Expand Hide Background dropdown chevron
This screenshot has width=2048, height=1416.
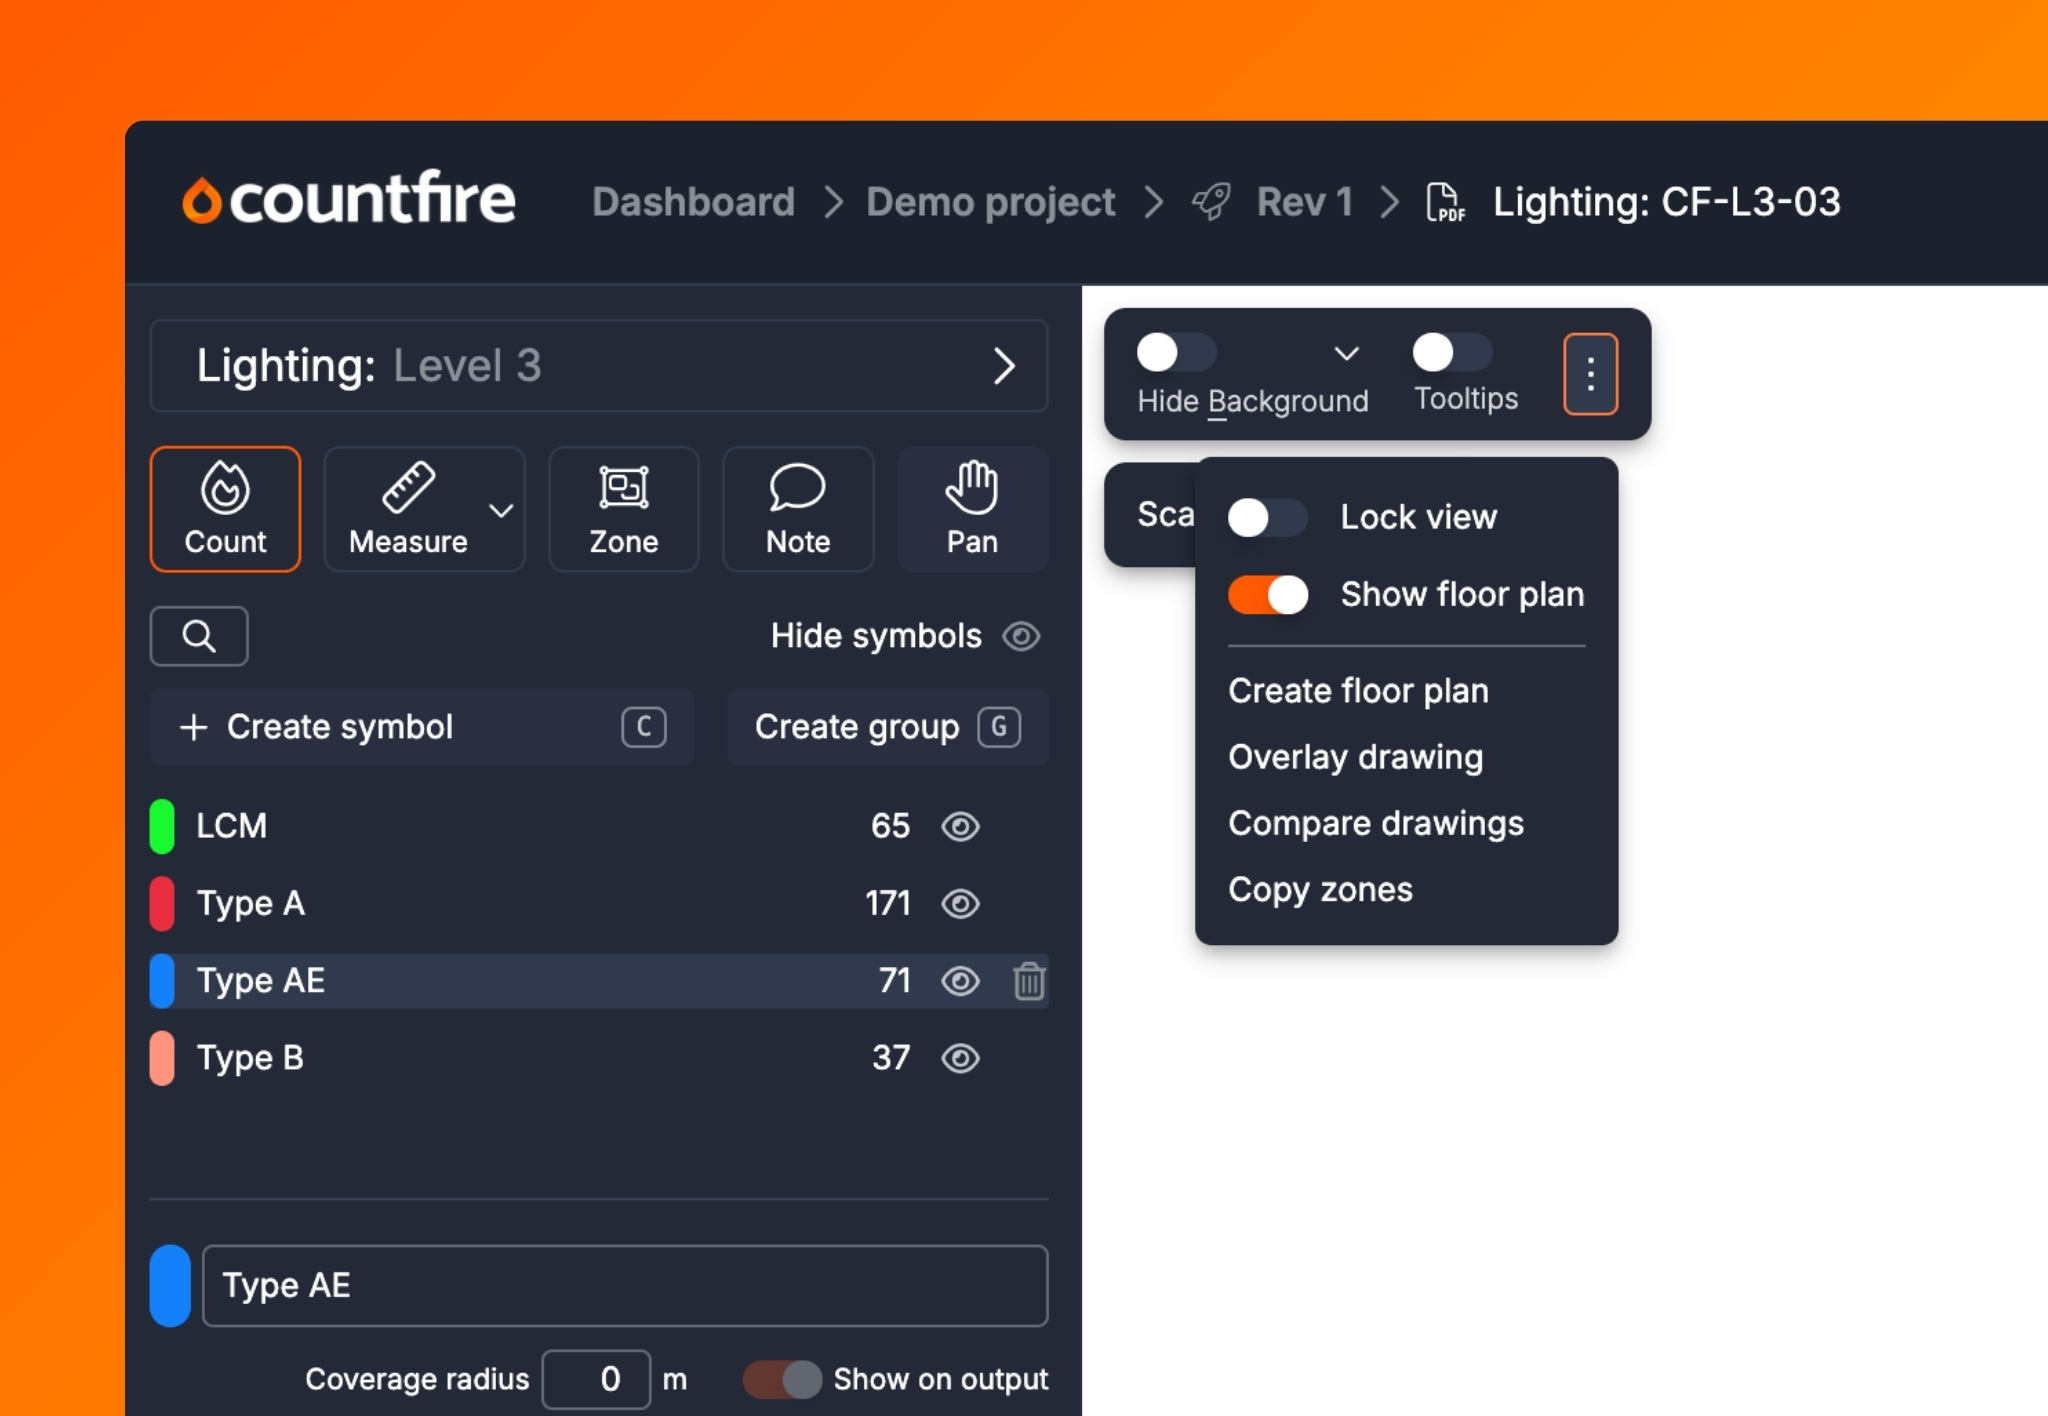pos(1346,353)
